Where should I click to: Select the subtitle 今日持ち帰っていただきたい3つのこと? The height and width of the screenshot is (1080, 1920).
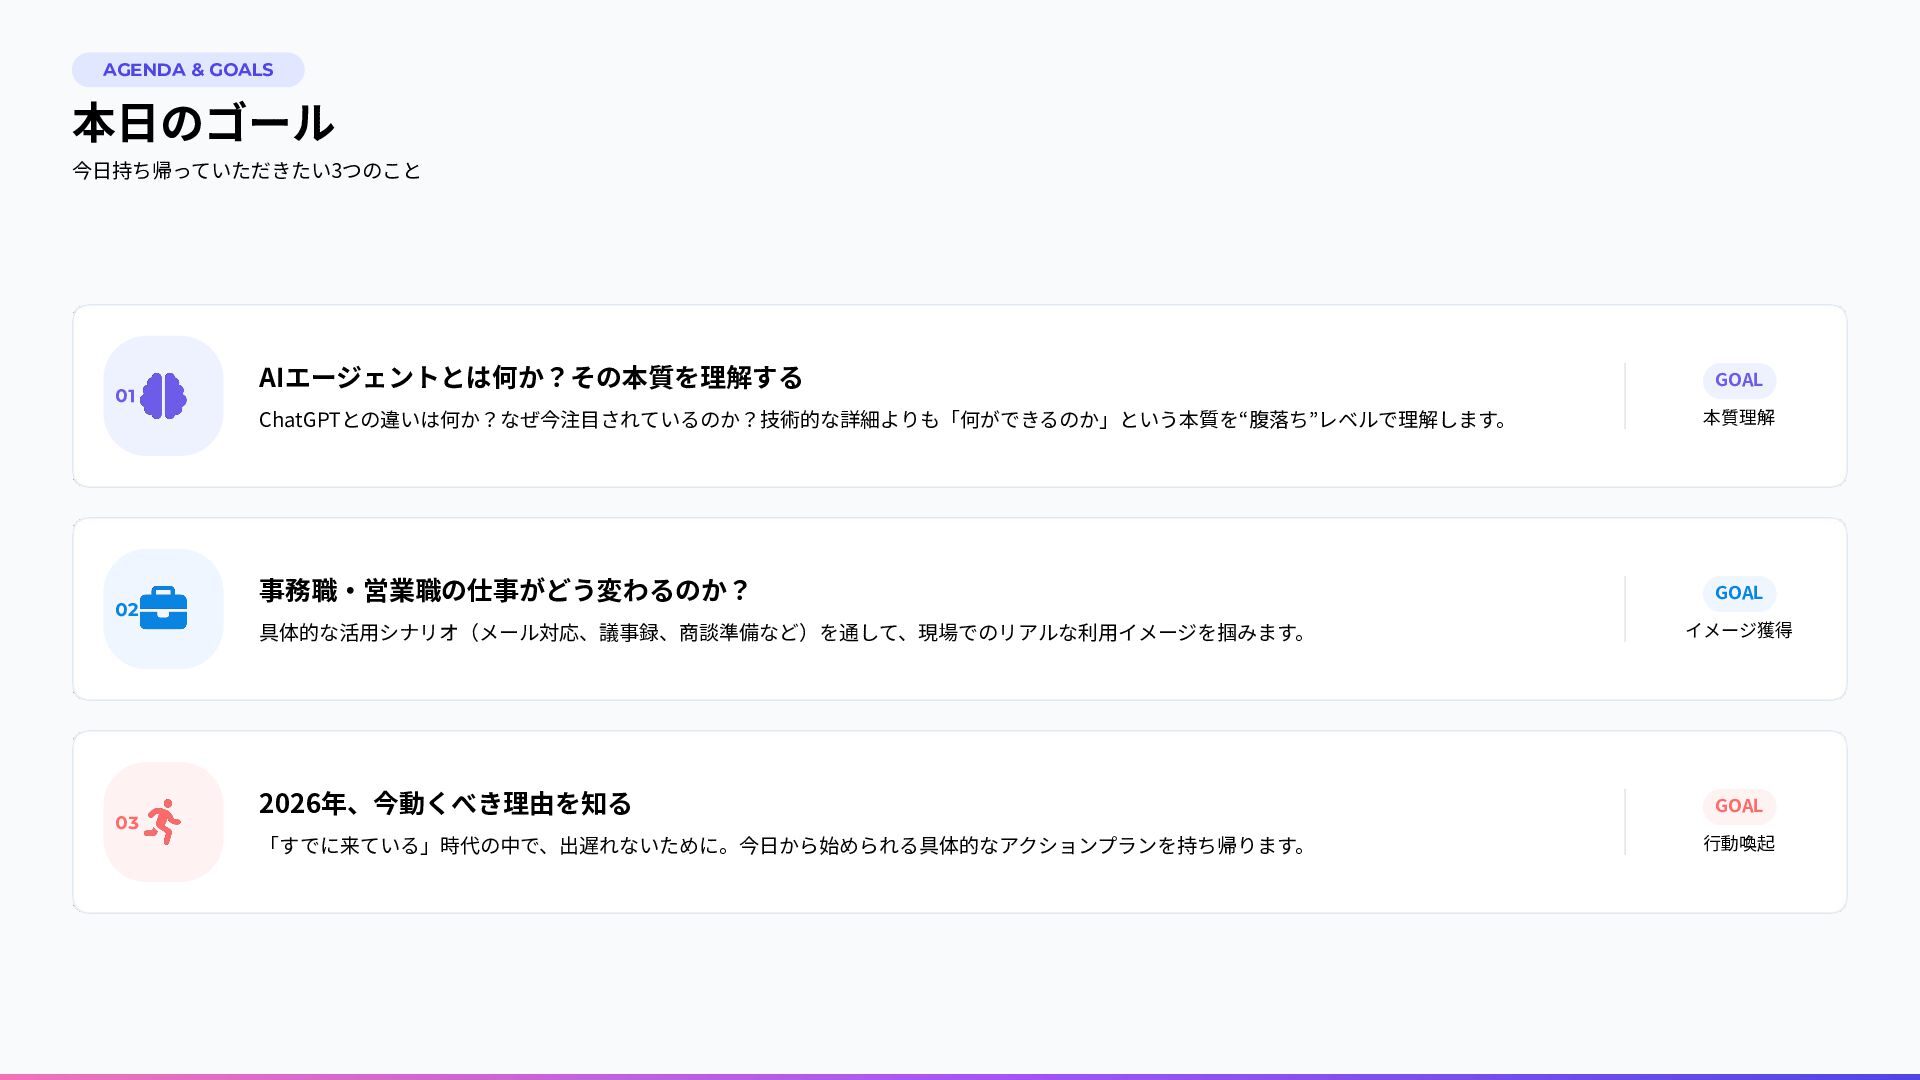coord(246,171)
